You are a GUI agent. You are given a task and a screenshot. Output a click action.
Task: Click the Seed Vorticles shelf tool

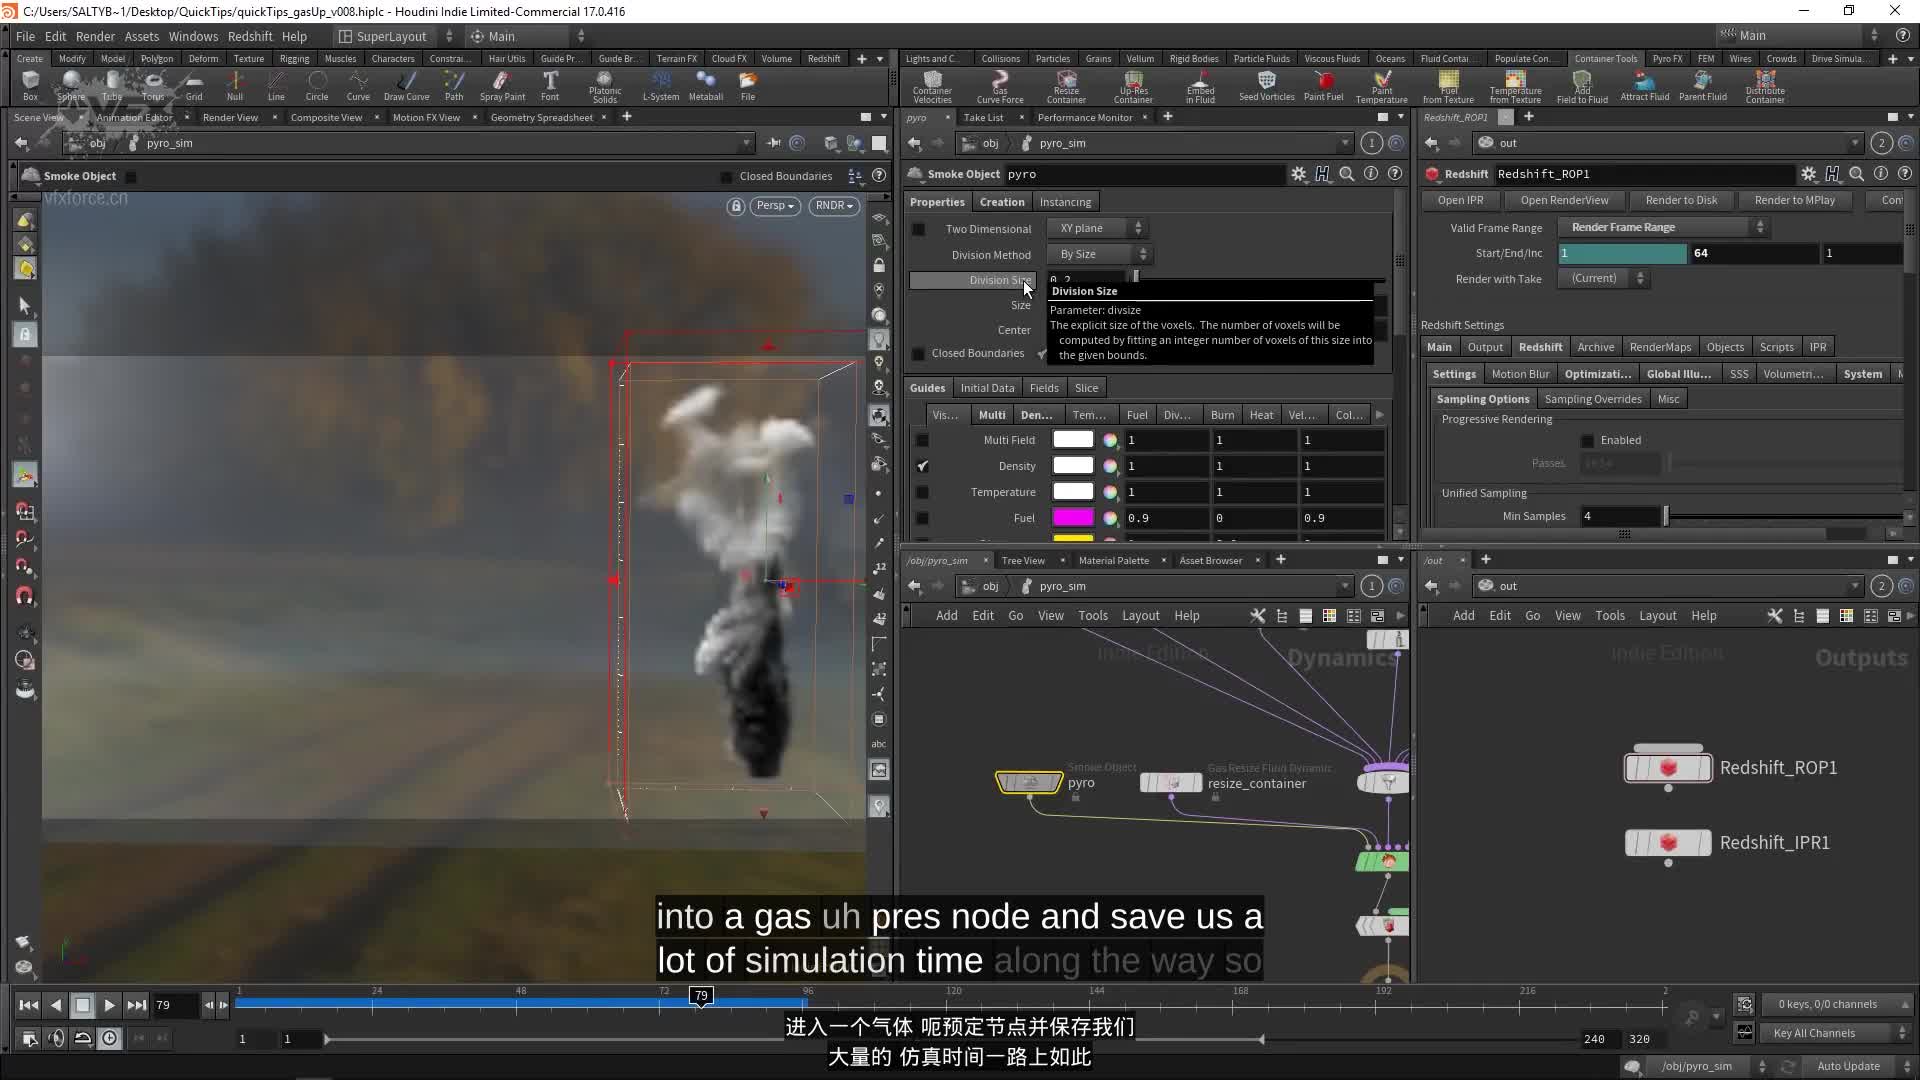click(x=1266, y=87)
